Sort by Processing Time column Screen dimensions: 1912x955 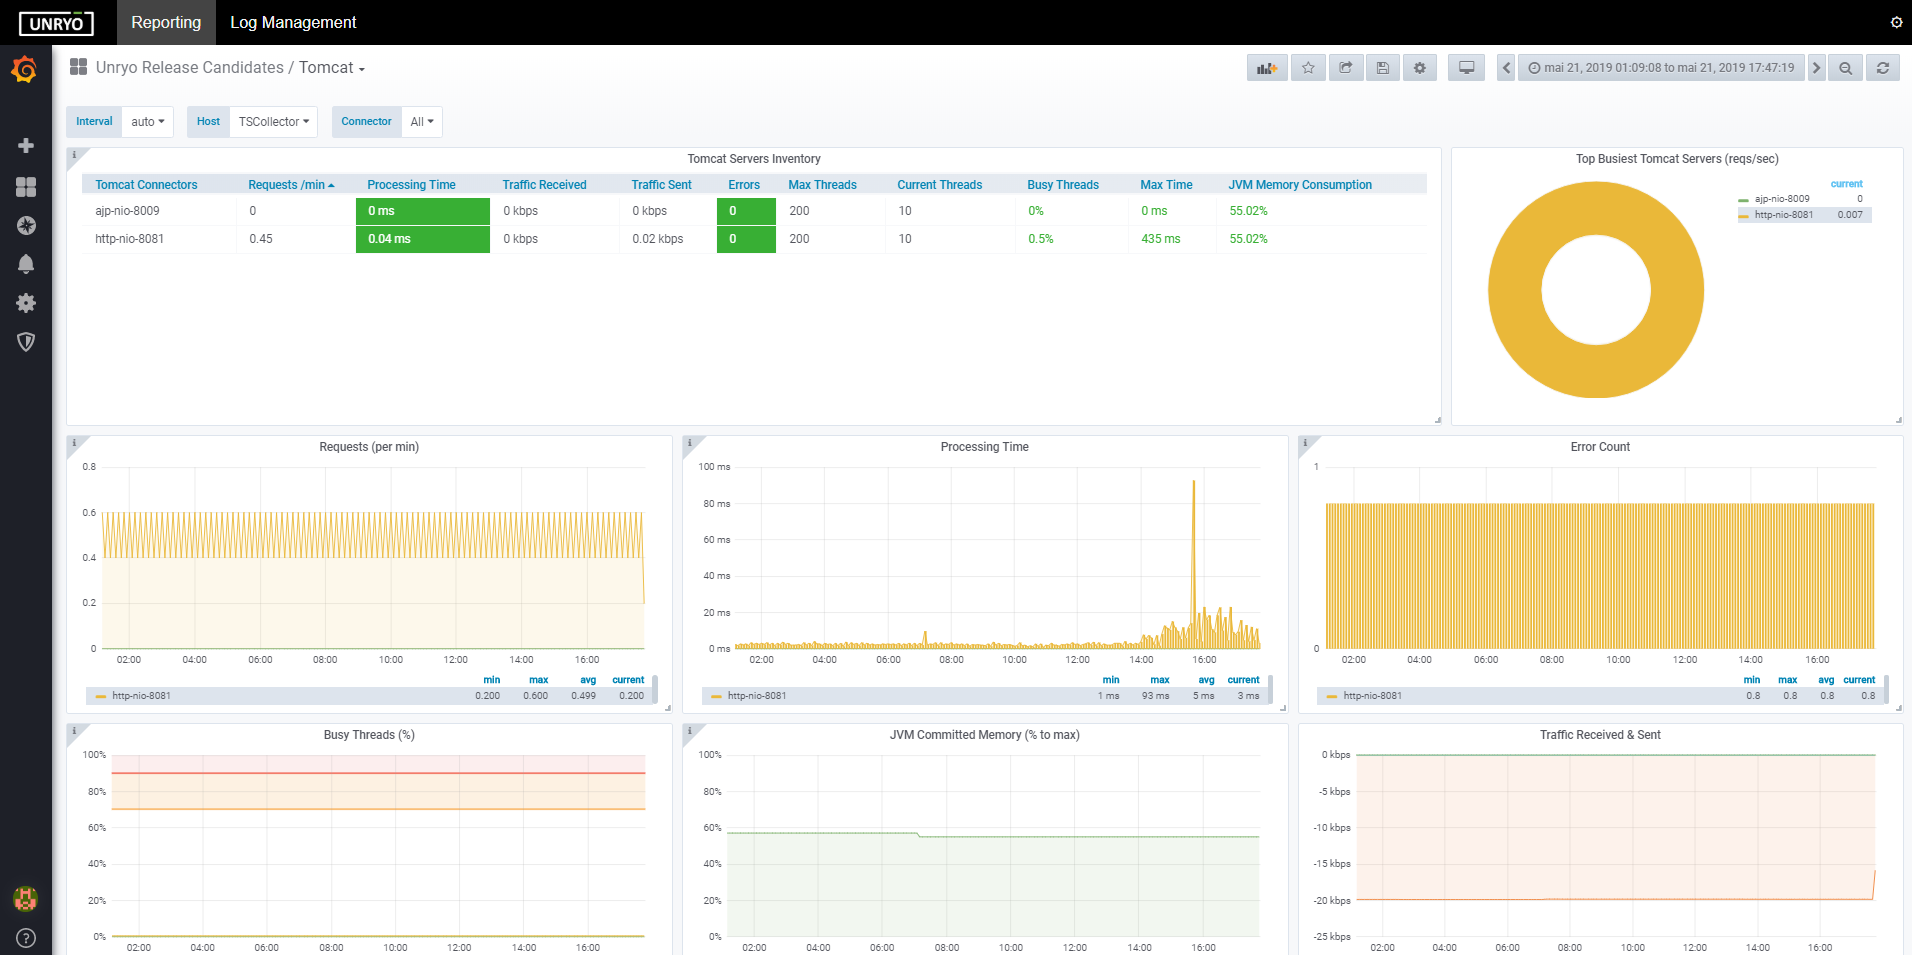pyautogui.click(x=411, y=185)
